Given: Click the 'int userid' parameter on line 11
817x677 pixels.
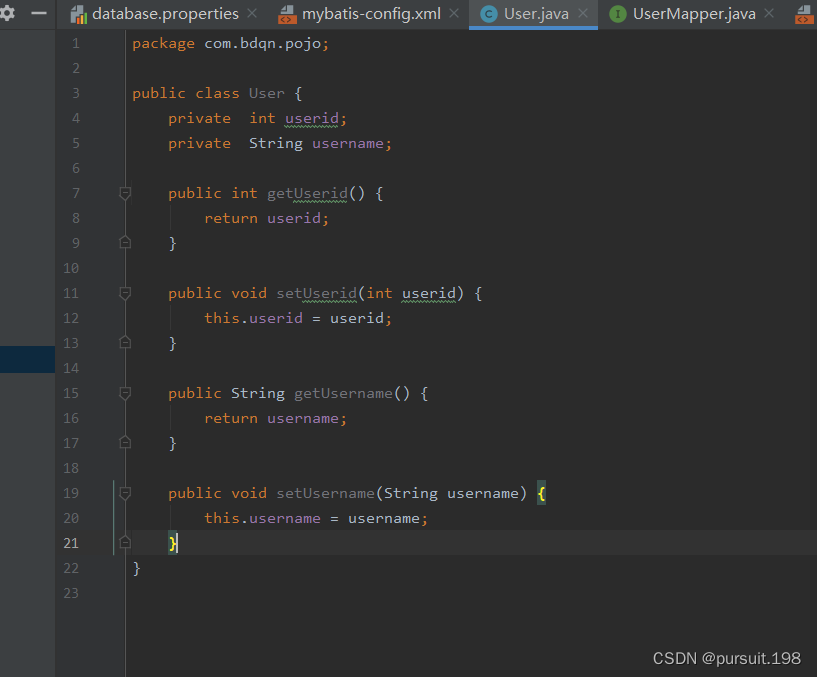Looking at the screenshot, I should click(411, 293).
